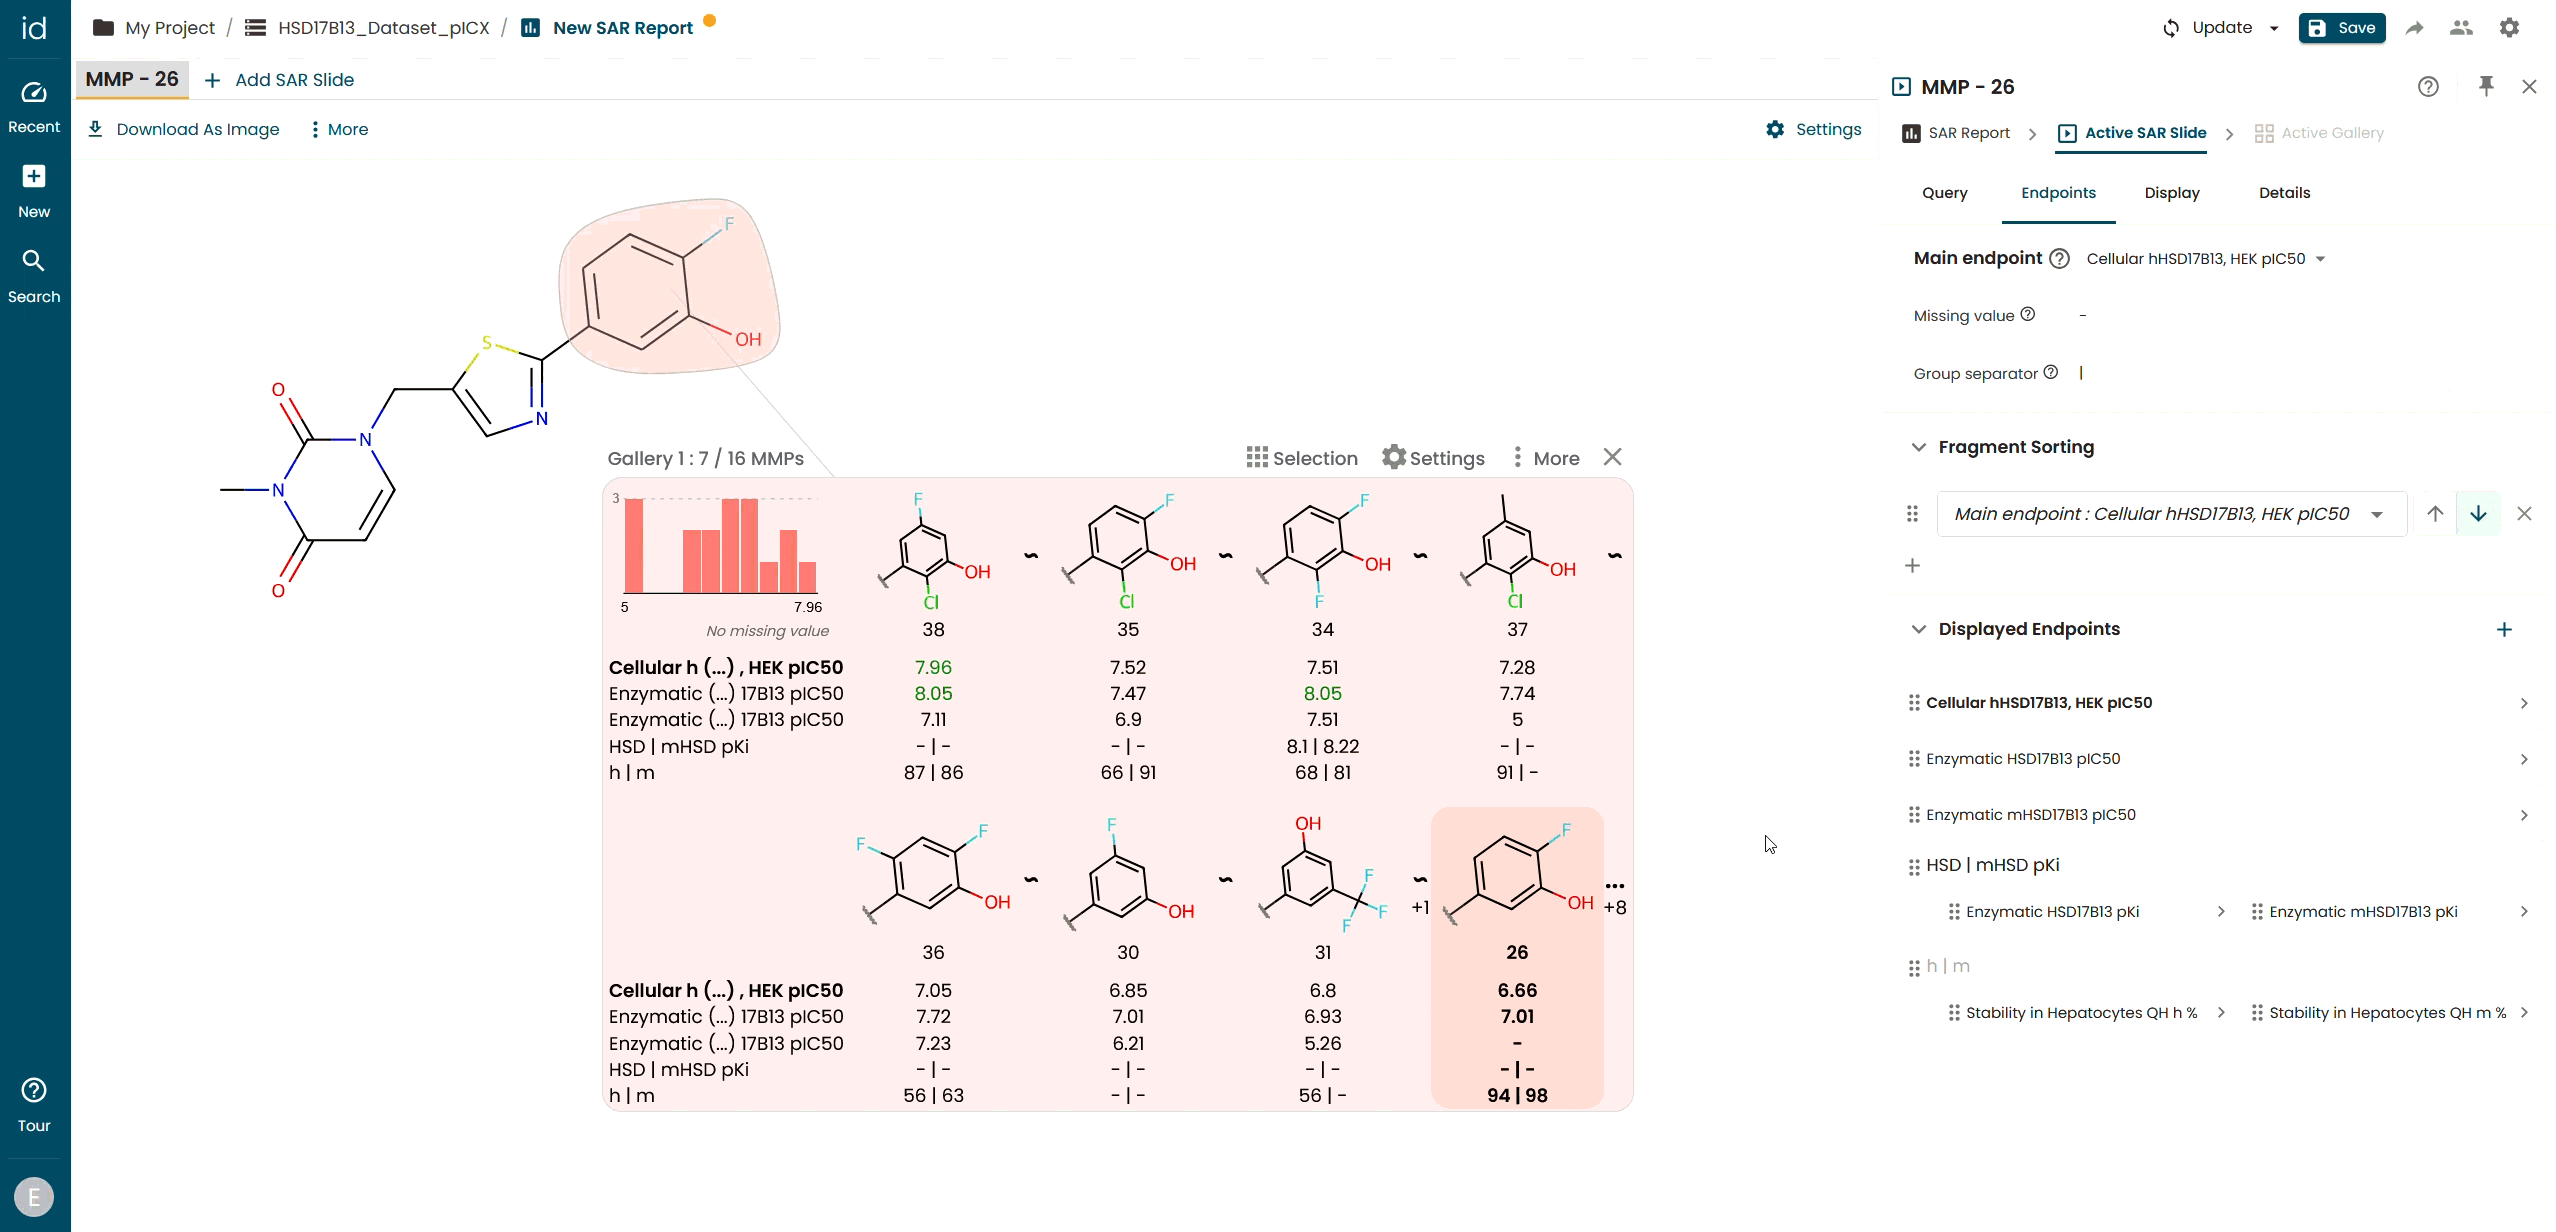This screenshot has width=2556, height=1232.
Task: Click the share arrow icon
Action: 2415,28
